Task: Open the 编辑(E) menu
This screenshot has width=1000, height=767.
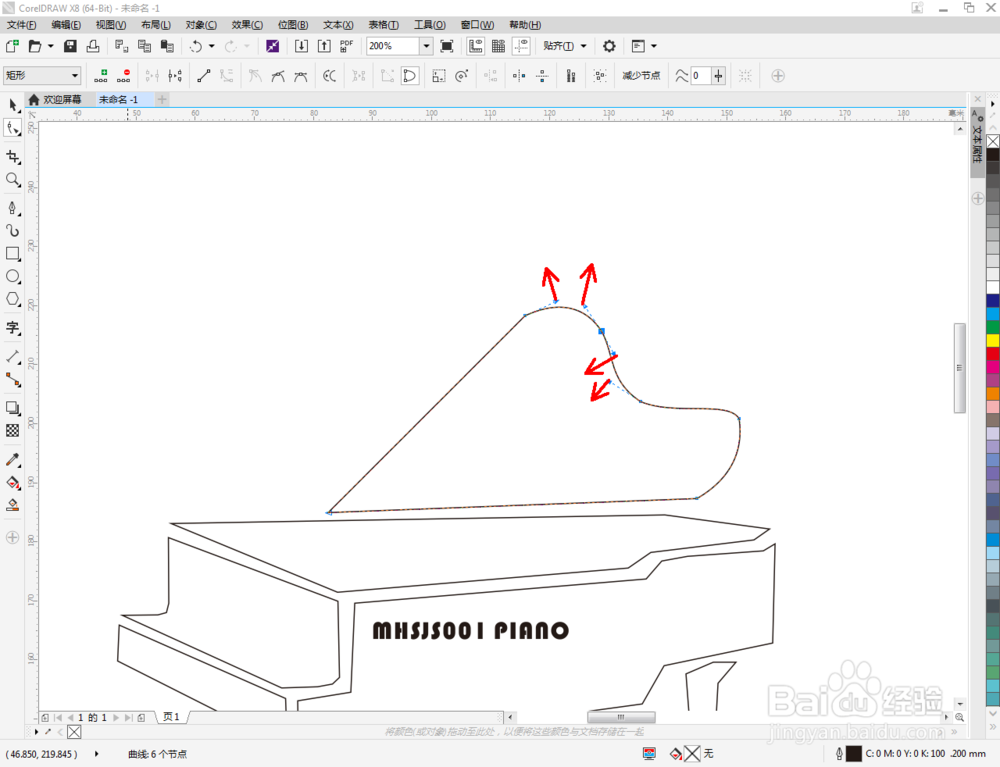Action: pyautogui.click(x=66, y=25)
